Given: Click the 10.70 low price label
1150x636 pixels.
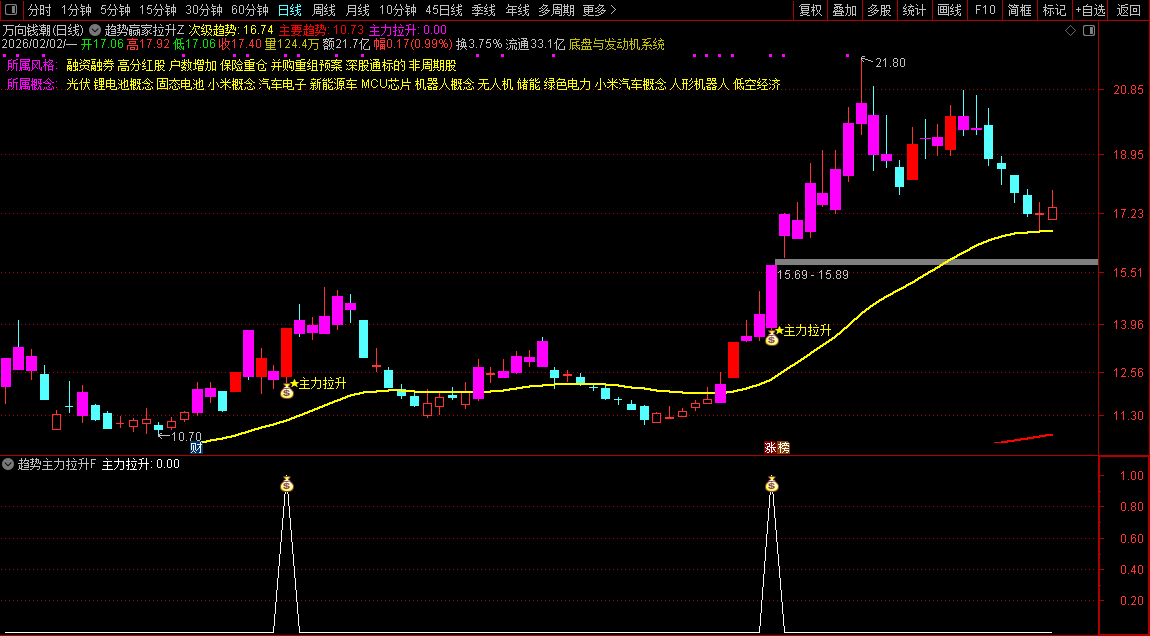Looking at the screenshot, I should click(186, 436).
